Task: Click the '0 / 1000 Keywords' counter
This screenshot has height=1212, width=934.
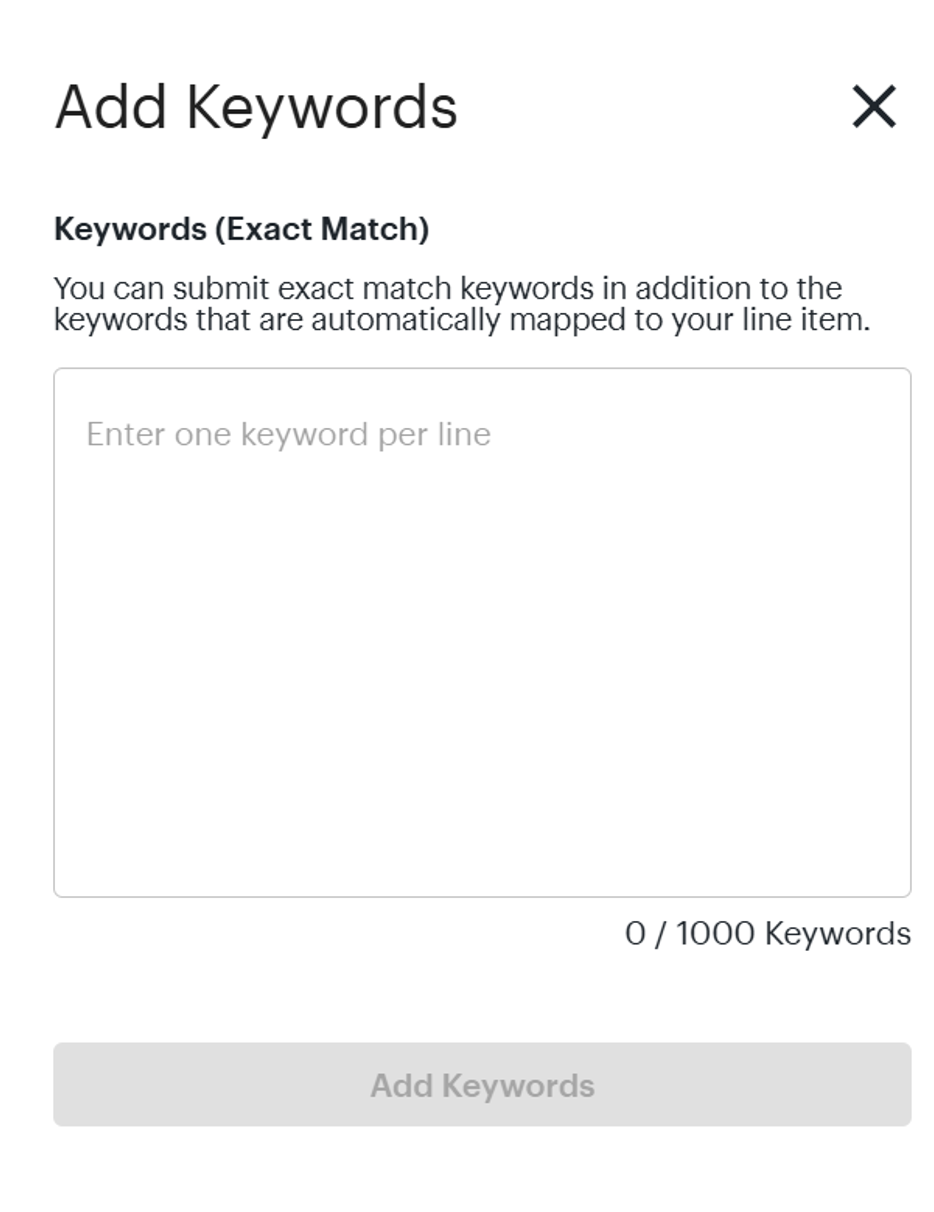Action: pyautogui.click(x=767, y=933)
